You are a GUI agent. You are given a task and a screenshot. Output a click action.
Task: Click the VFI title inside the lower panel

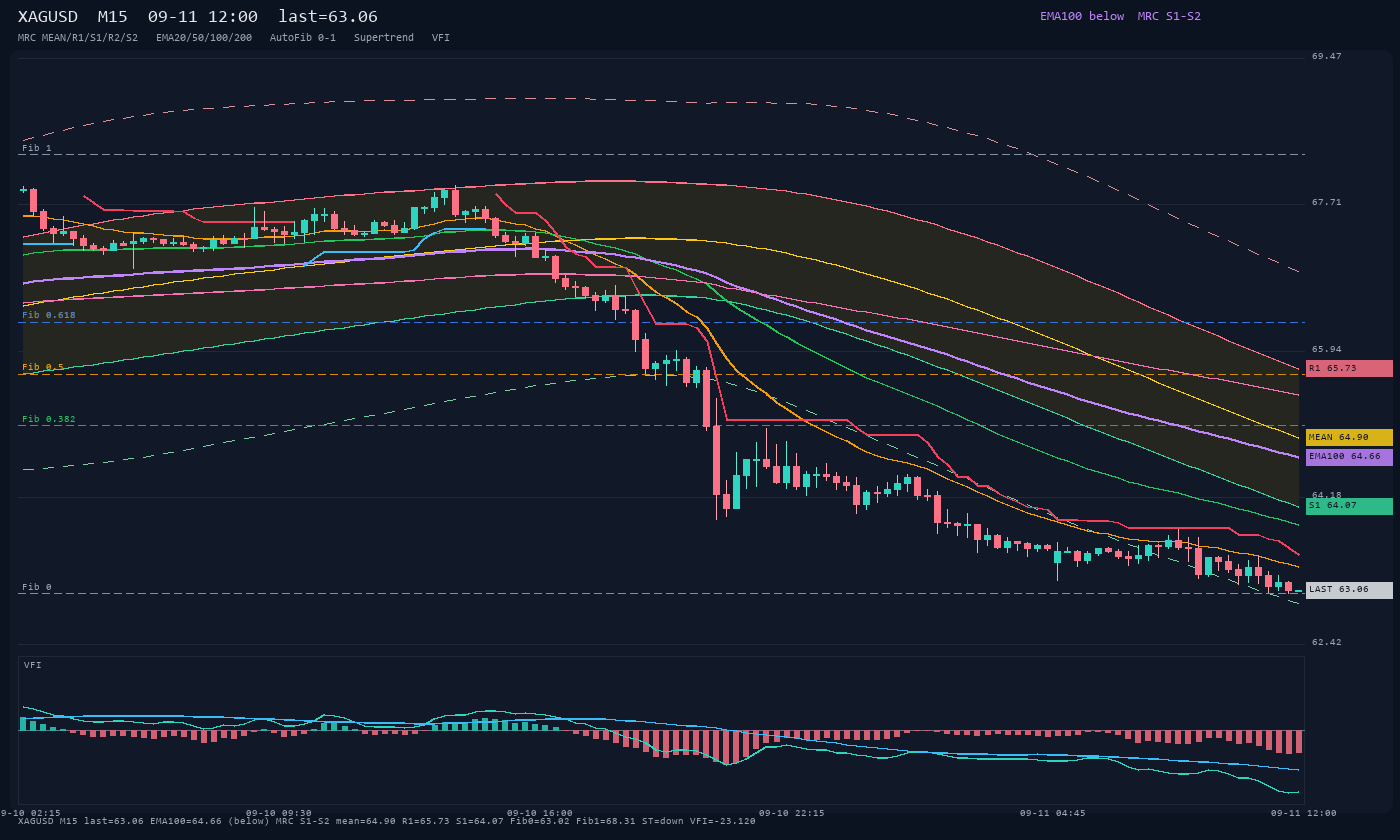(x=33, y=665)
